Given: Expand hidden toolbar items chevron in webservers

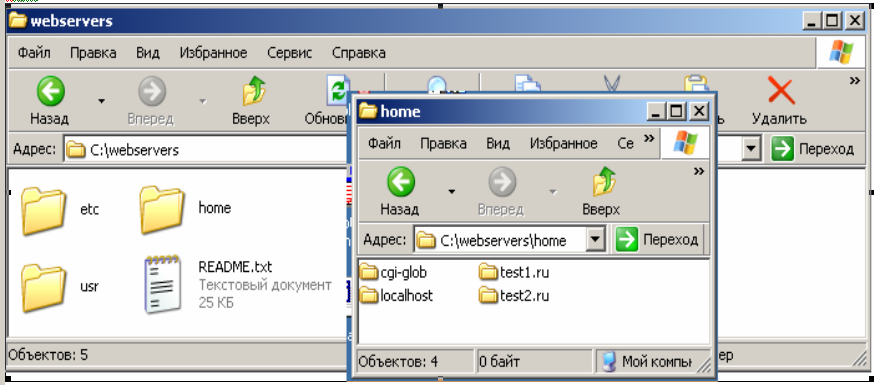Looking at the screenshot, I should click(x=854, y=81).
